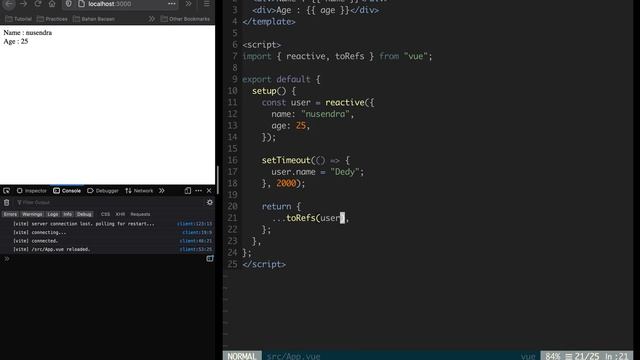
Task: Open the Firefox home page
Action: tap(52, 4)
